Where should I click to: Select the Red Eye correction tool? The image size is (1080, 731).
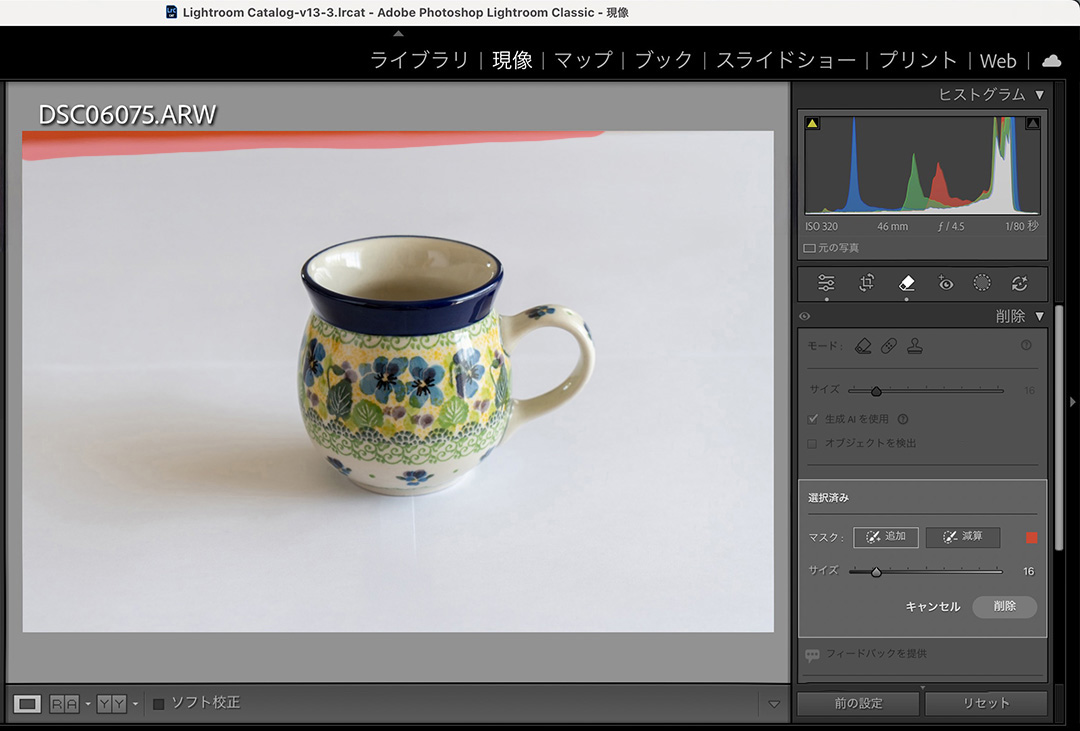(946, 283)
